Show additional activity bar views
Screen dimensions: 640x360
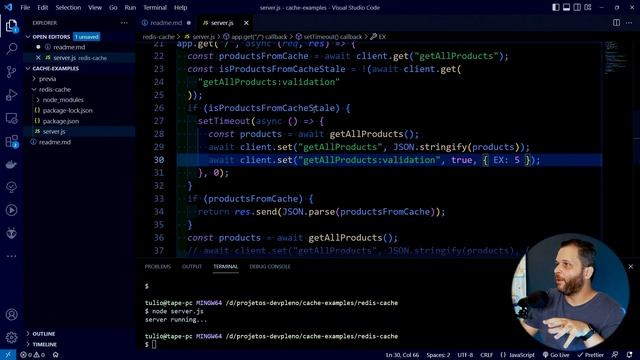point(11,256)
